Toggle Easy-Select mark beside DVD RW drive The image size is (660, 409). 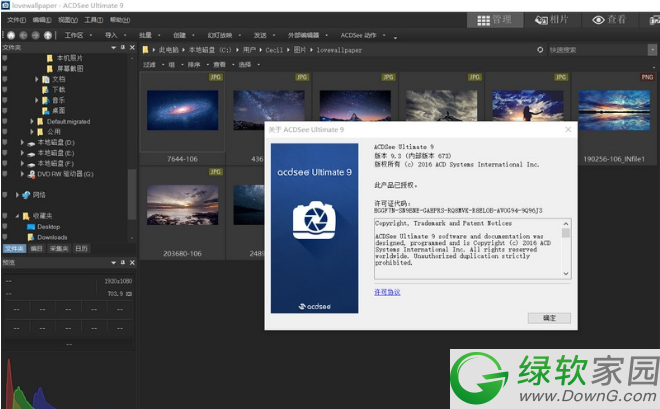click(5, 174)
